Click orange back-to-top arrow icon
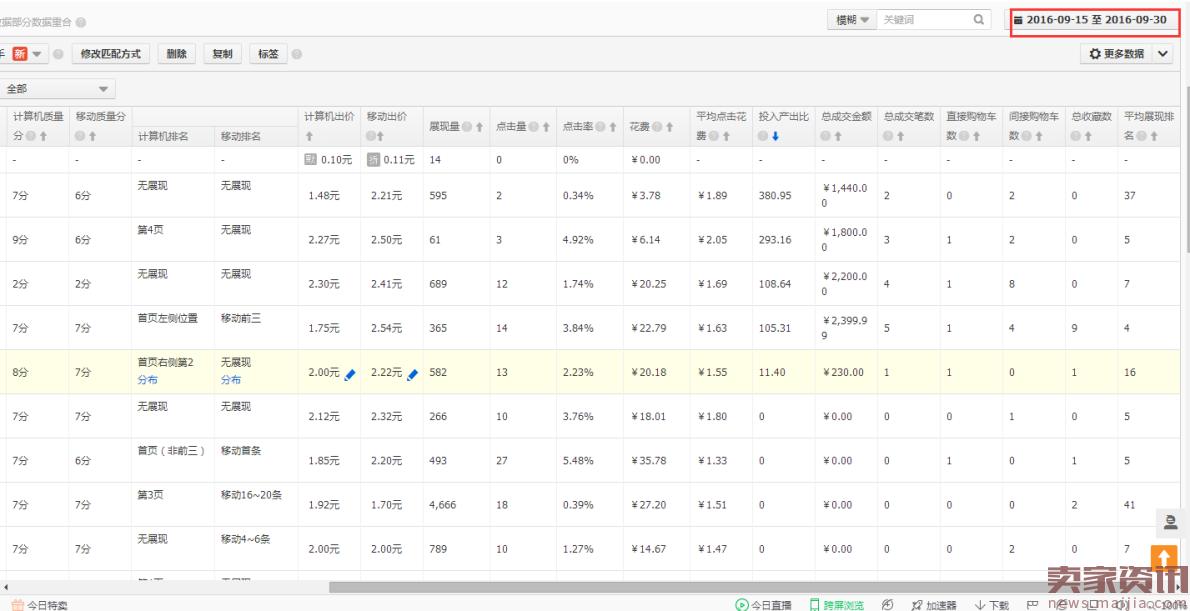Image resolution: width=1190 pixels, height=611 pixels. tap(1166, 557)
